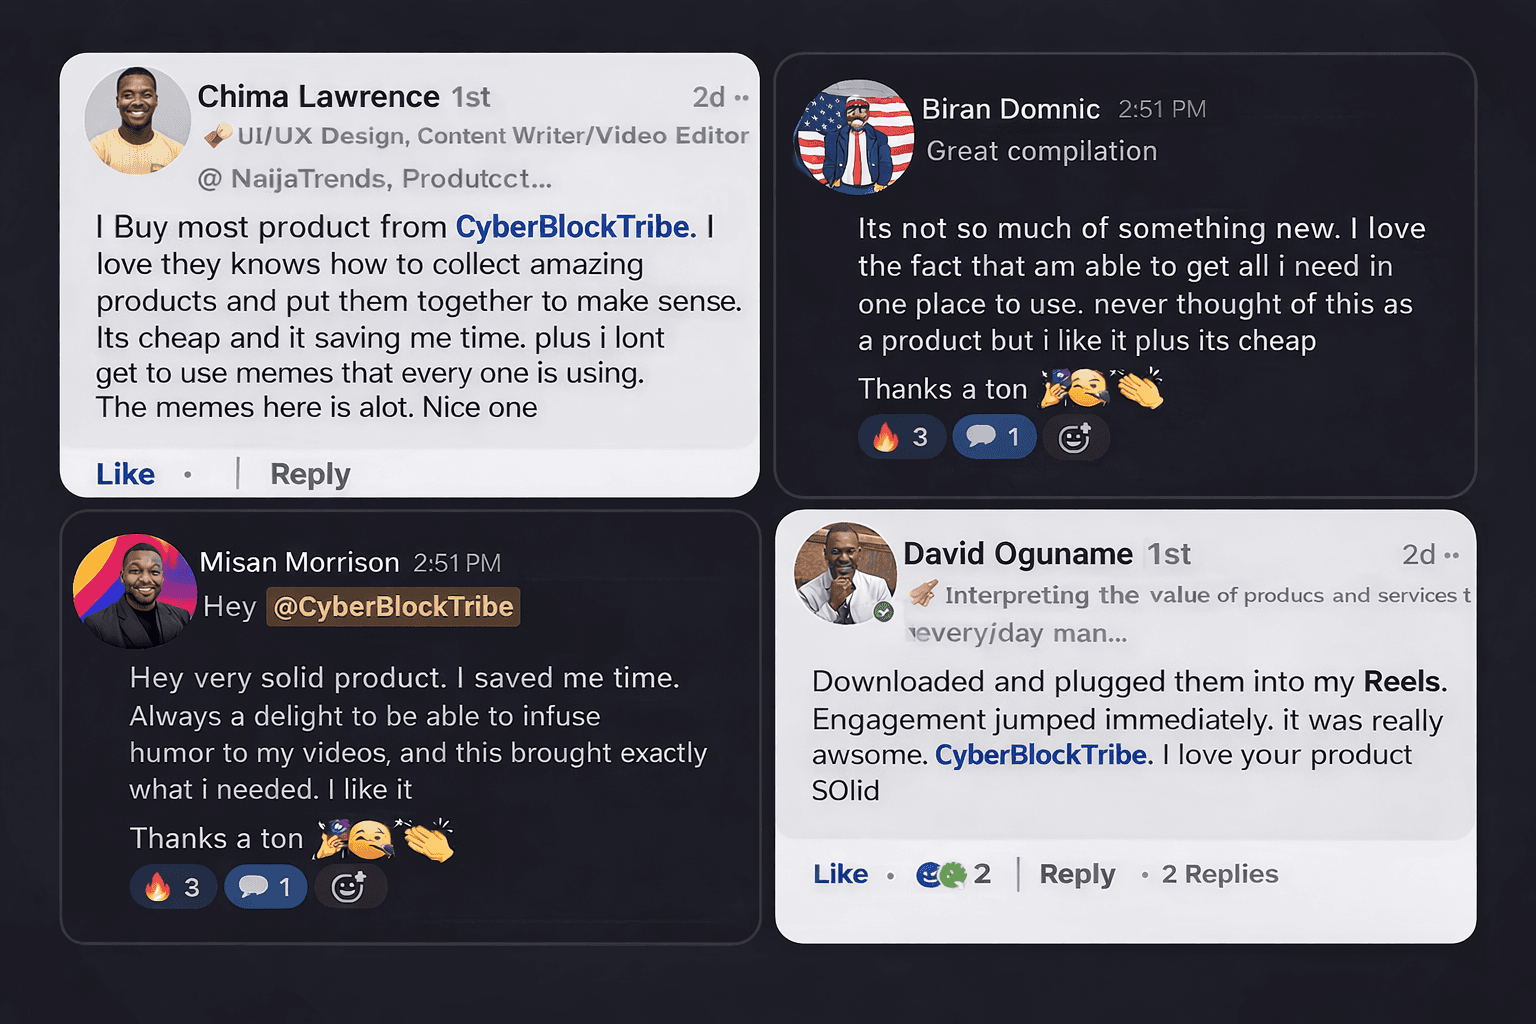Add emoji reaction to Misan Morrison's message
This screenshot has width=1536, height=1024.
[348, 887]
